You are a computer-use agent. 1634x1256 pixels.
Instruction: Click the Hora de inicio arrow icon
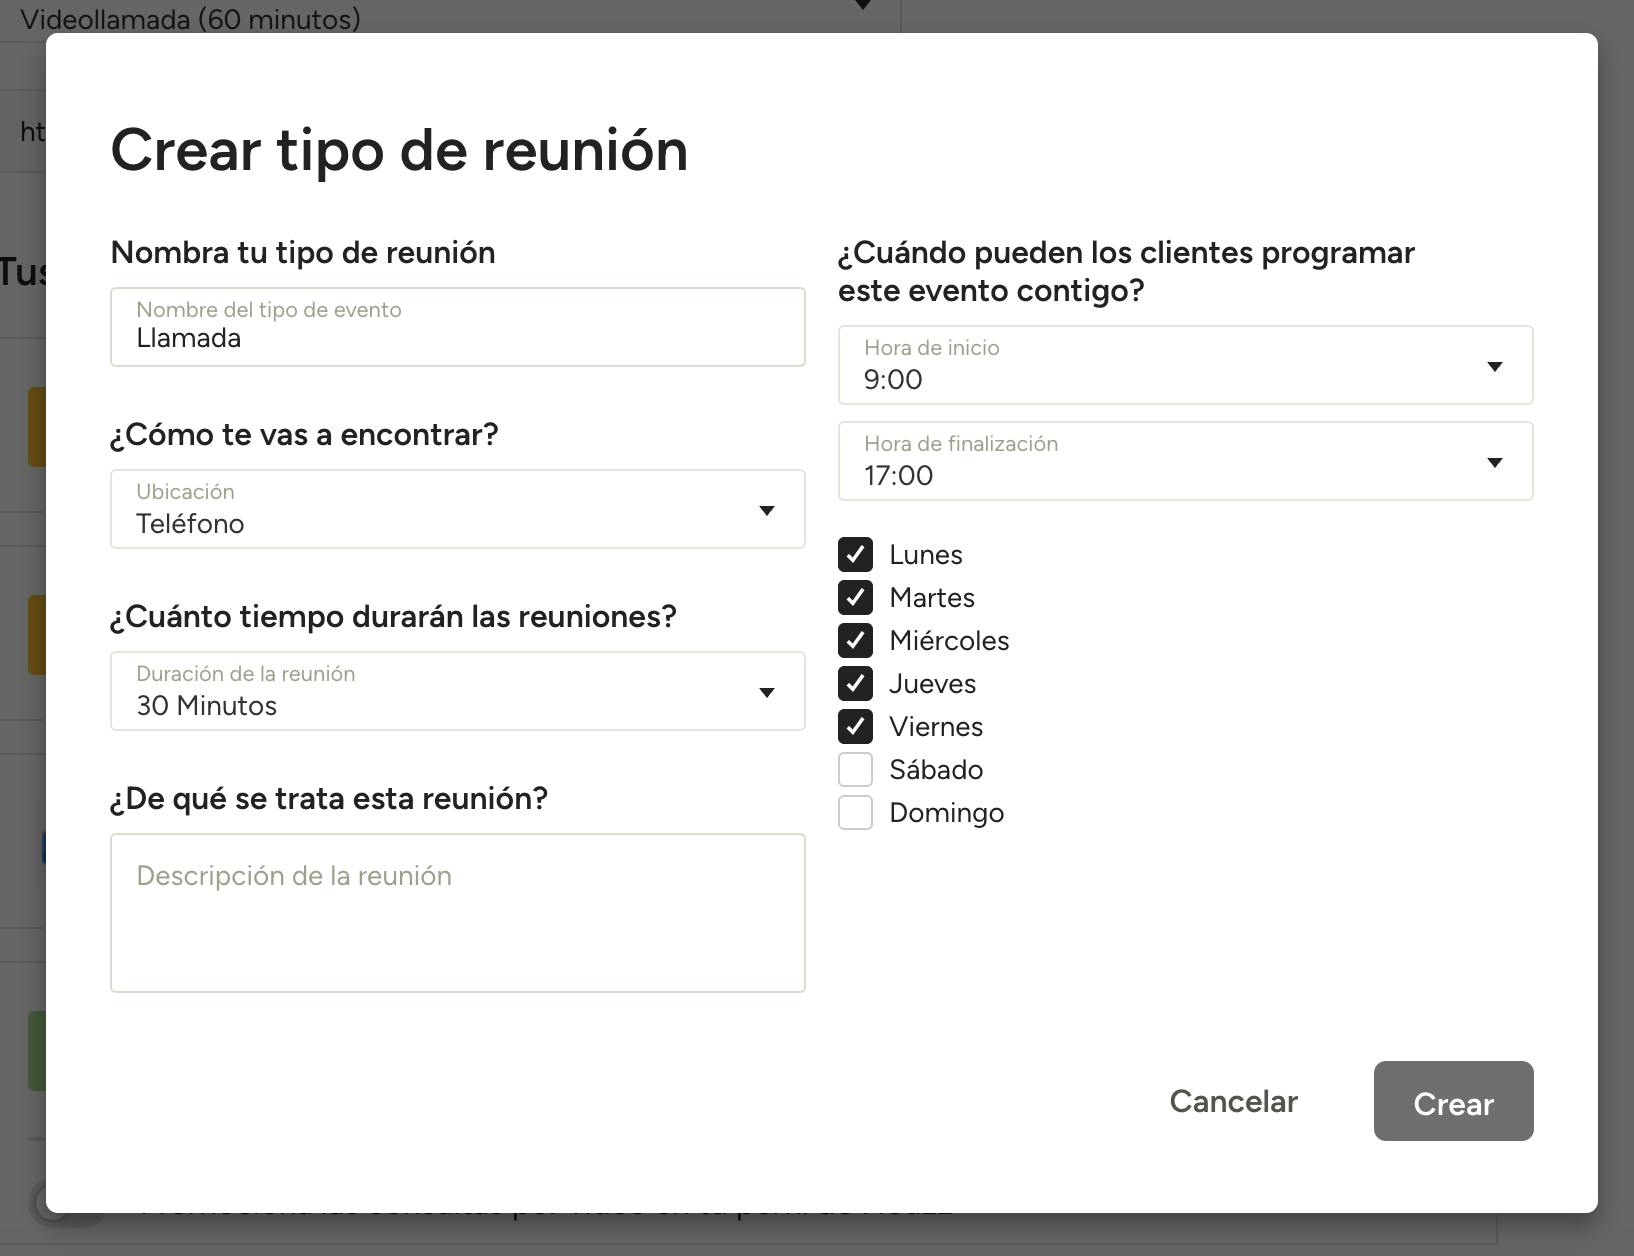1494,367
